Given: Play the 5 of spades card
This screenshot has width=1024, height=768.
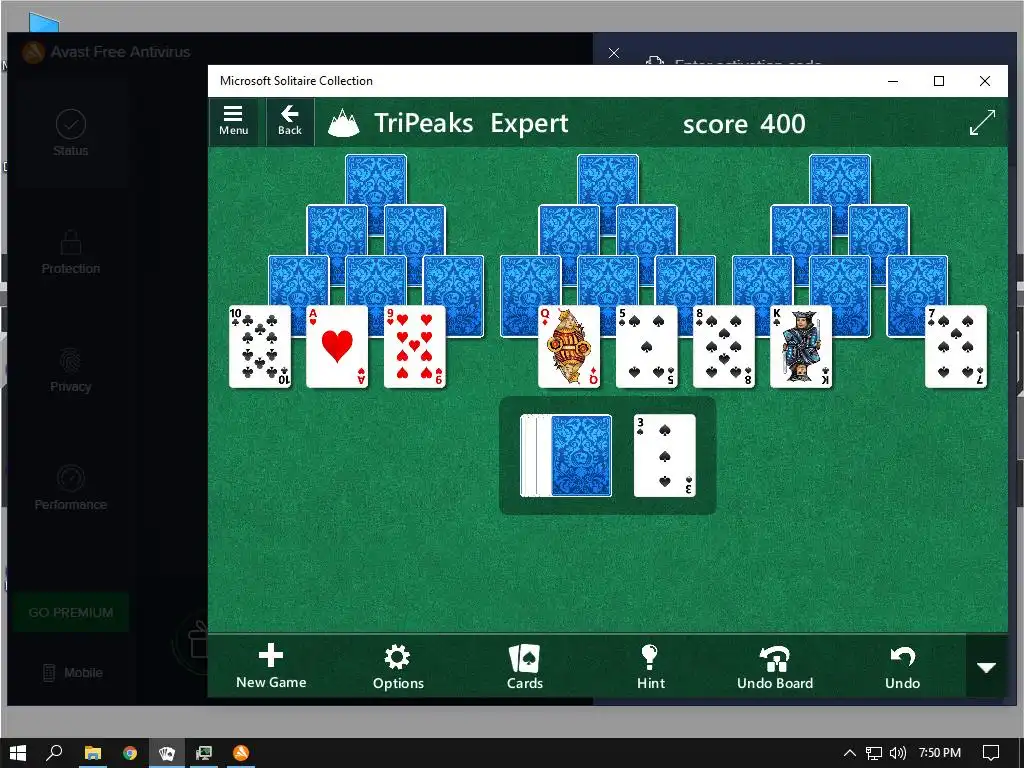Looking at the screenshot, I should 647,347.
